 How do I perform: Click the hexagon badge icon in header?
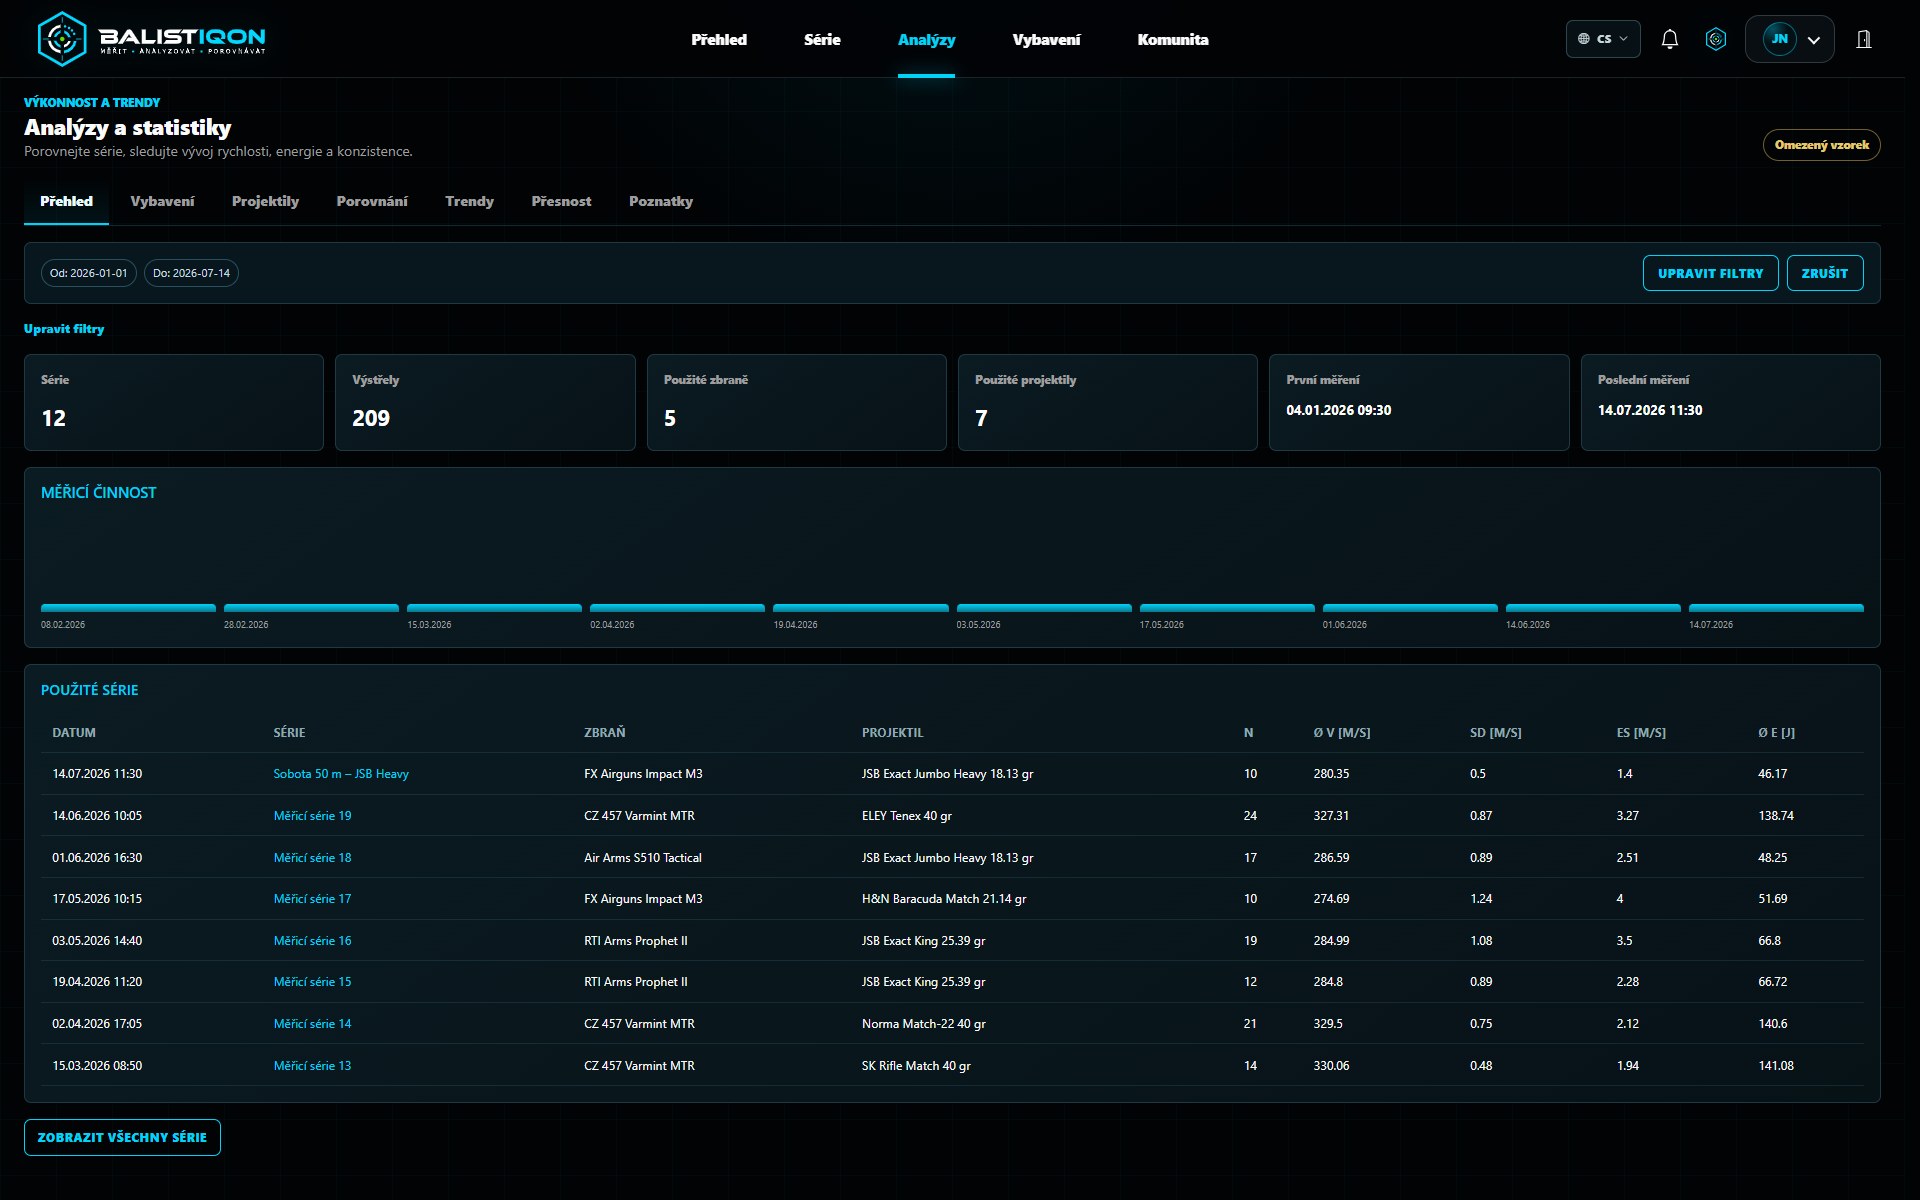click(x=1716, y=39)
